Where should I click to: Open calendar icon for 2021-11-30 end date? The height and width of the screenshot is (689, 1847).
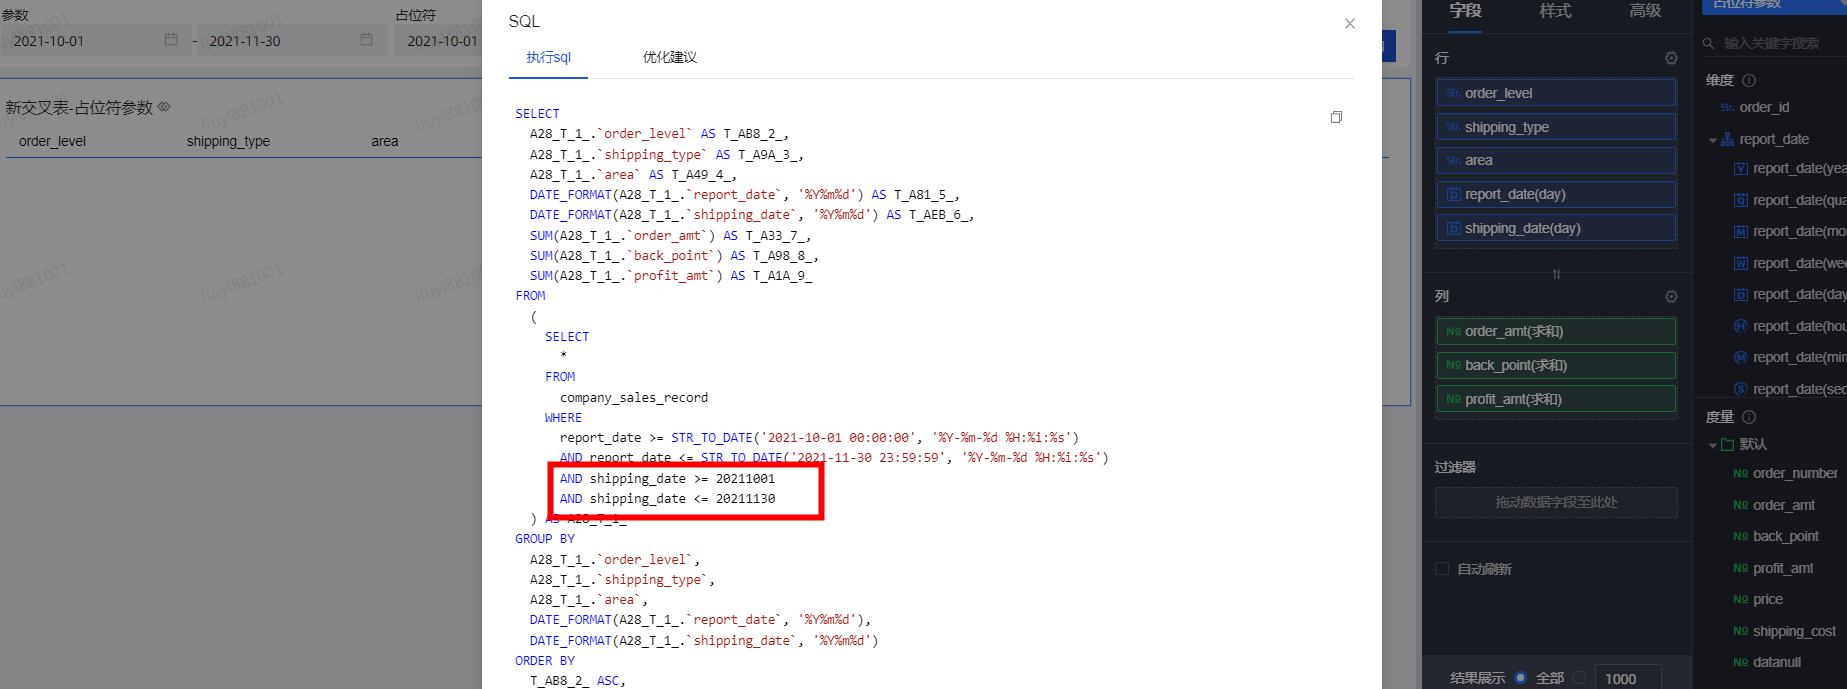point(366,40)
